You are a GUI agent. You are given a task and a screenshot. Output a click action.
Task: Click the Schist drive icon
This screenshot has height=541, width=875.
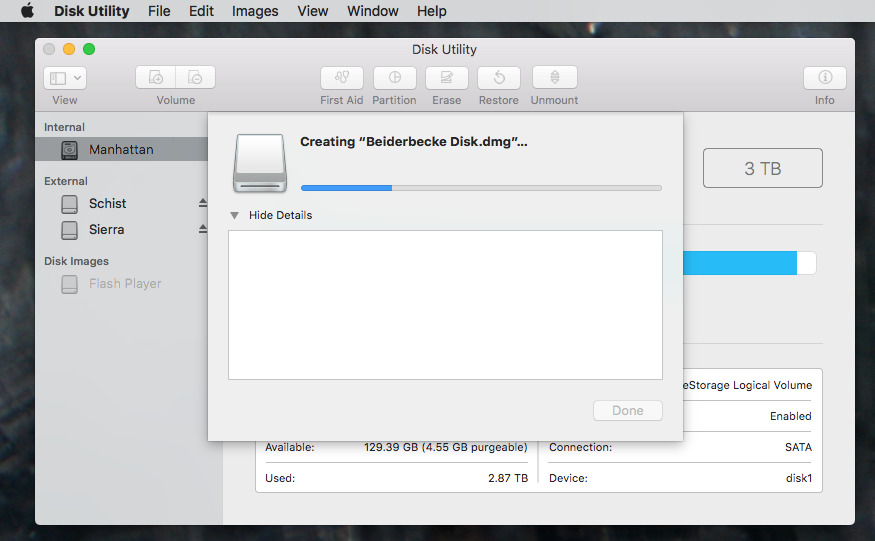pos(69,204)
